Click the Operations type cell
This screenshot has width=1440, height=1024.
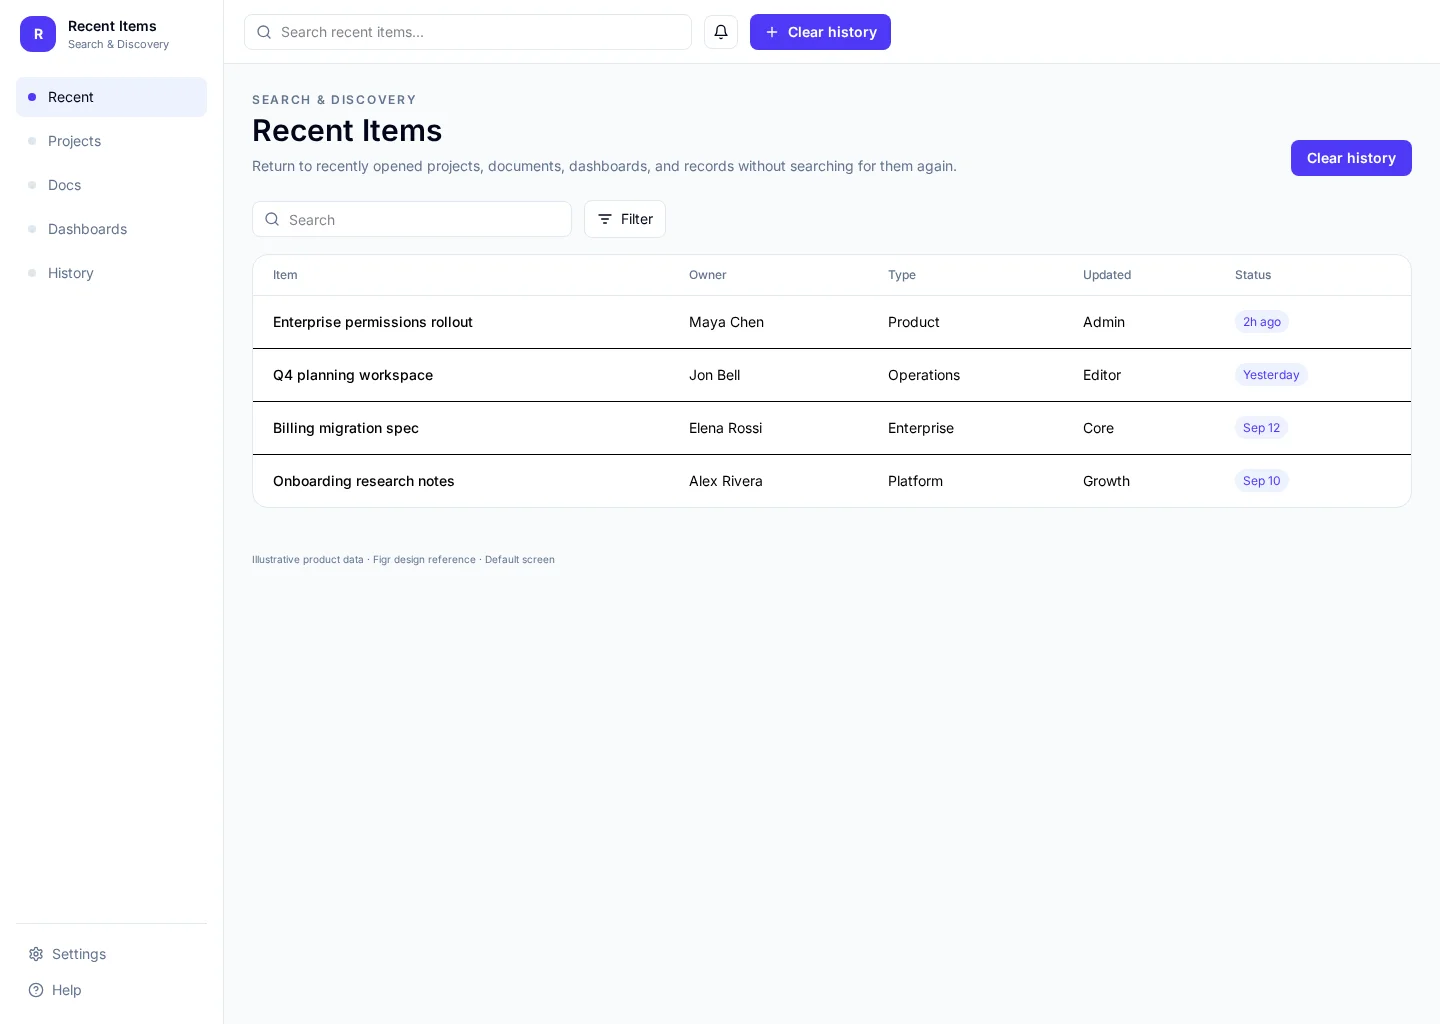[x=924, y=375]
